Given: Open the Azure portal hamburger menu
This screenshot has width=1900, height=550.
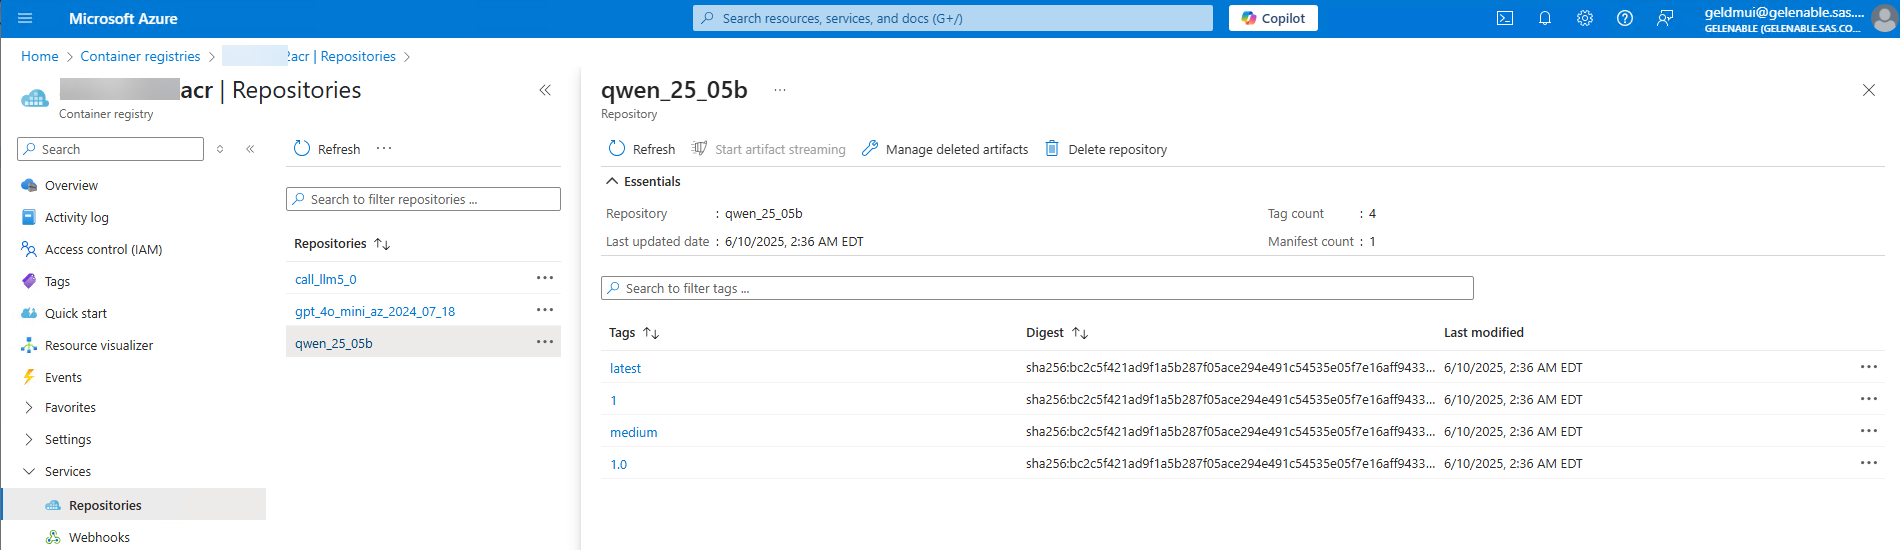Looking at the screenshot, I should 25,18.
